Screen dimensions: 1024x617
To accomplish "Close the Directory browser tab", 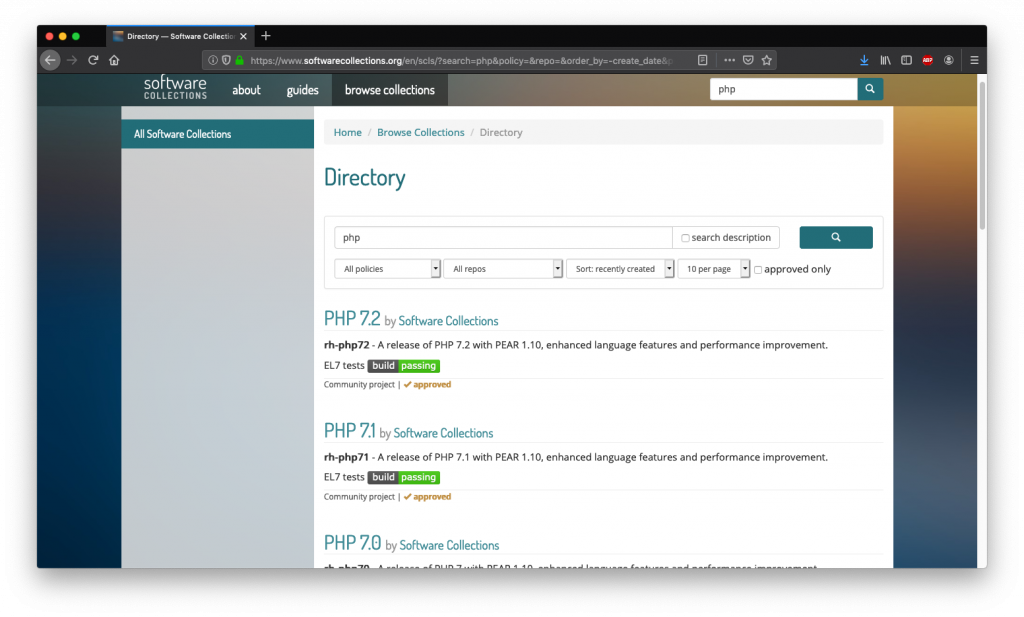I will click(x=244, y=37).
